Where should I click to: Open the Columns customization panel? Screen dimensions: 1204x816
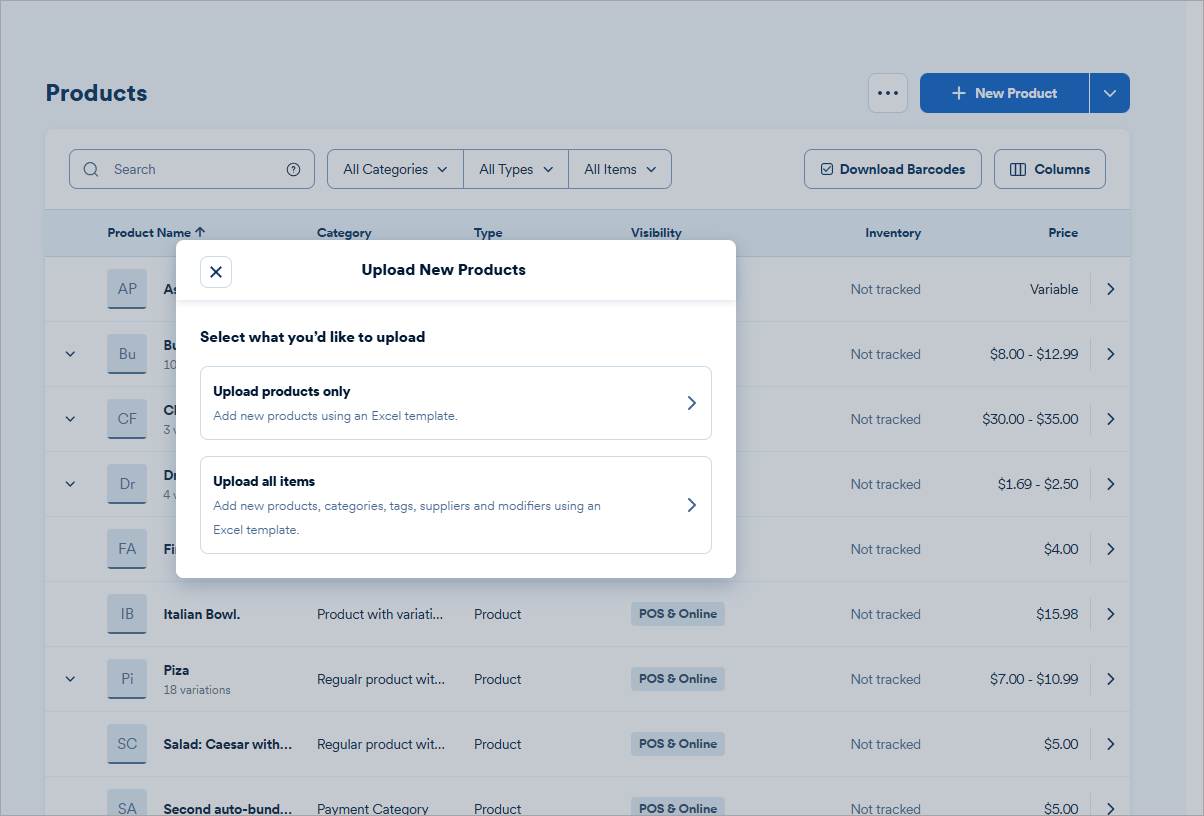pyautogui.click(x=1049, y=168)
